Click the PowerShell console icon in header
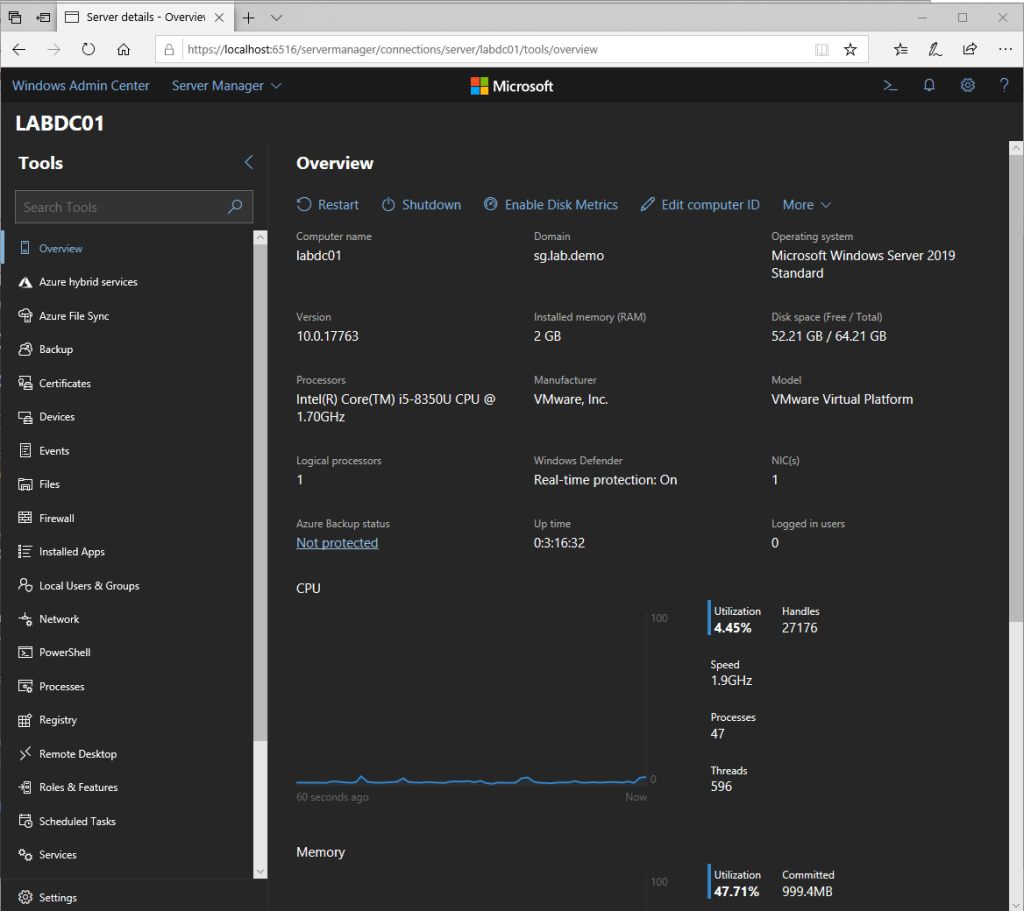1024x911 pixels. pos(889,86)
